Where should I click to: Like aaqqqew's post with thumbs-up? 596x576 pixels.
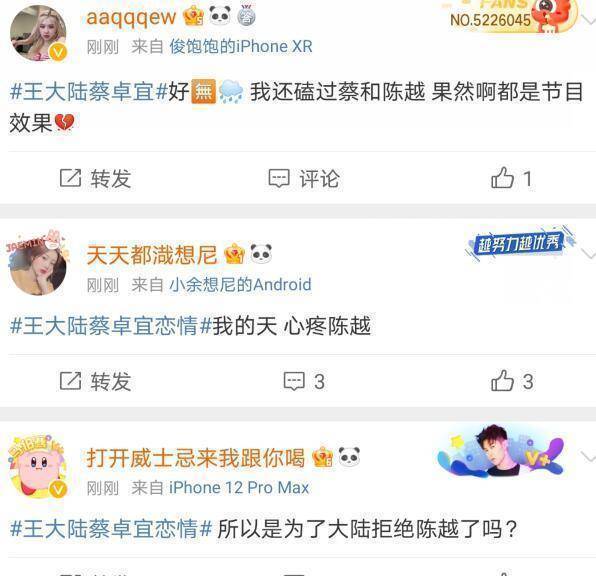point(502,178)
